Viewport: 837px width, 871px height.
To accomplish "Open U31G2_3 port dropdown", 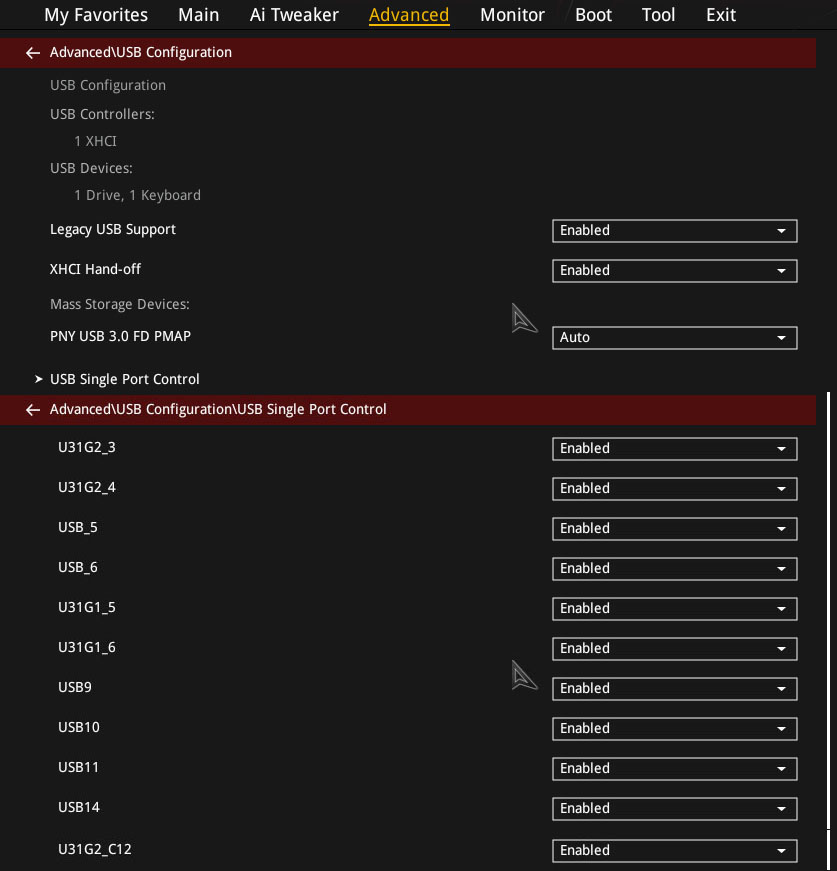I will [674, 449].
